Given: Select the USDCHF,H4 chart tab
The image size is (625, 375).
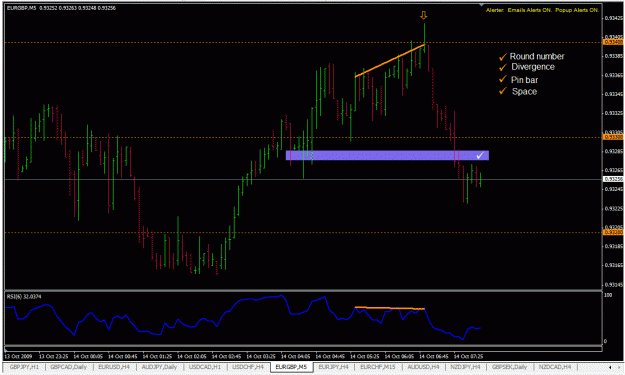Looking at the screenshot, I should 248,367.
